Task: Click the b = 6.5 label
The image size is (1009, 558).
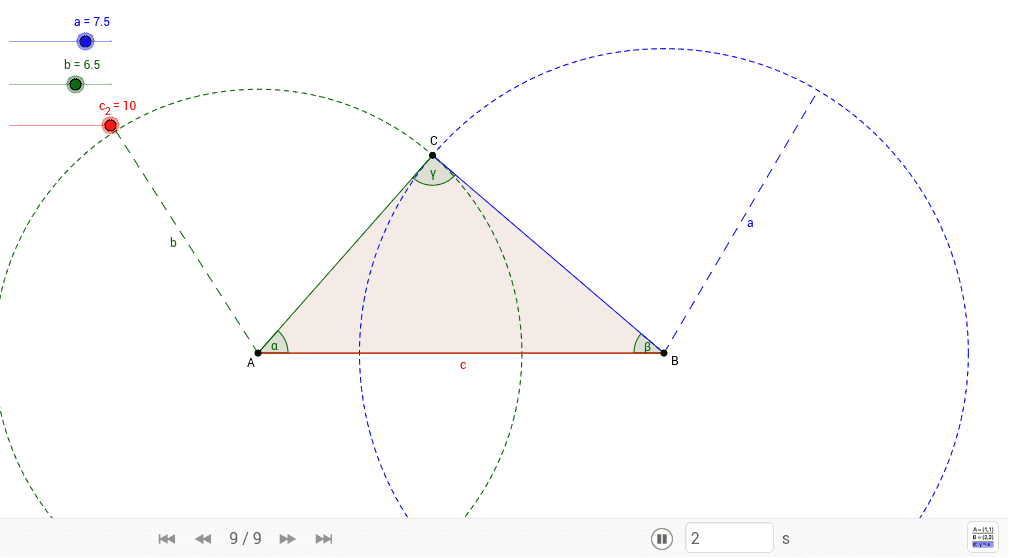Action: click(x=82, y=64)
